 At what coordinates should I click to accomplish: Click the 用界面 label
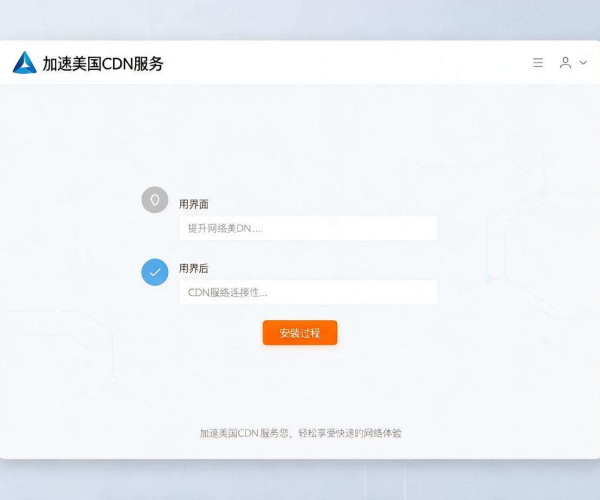click(x=194, y=204)
